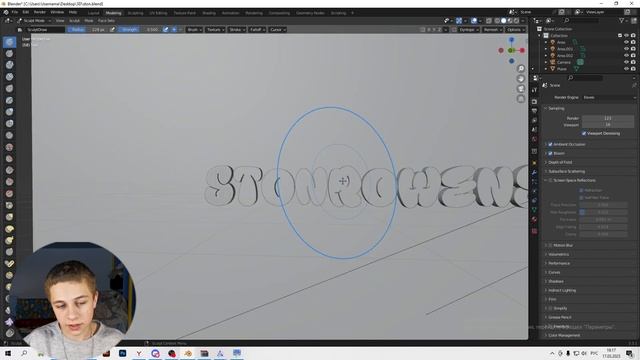640x360 pixels.
Task: Toggle X-ray in the viewport header
Action: (489, 20)
